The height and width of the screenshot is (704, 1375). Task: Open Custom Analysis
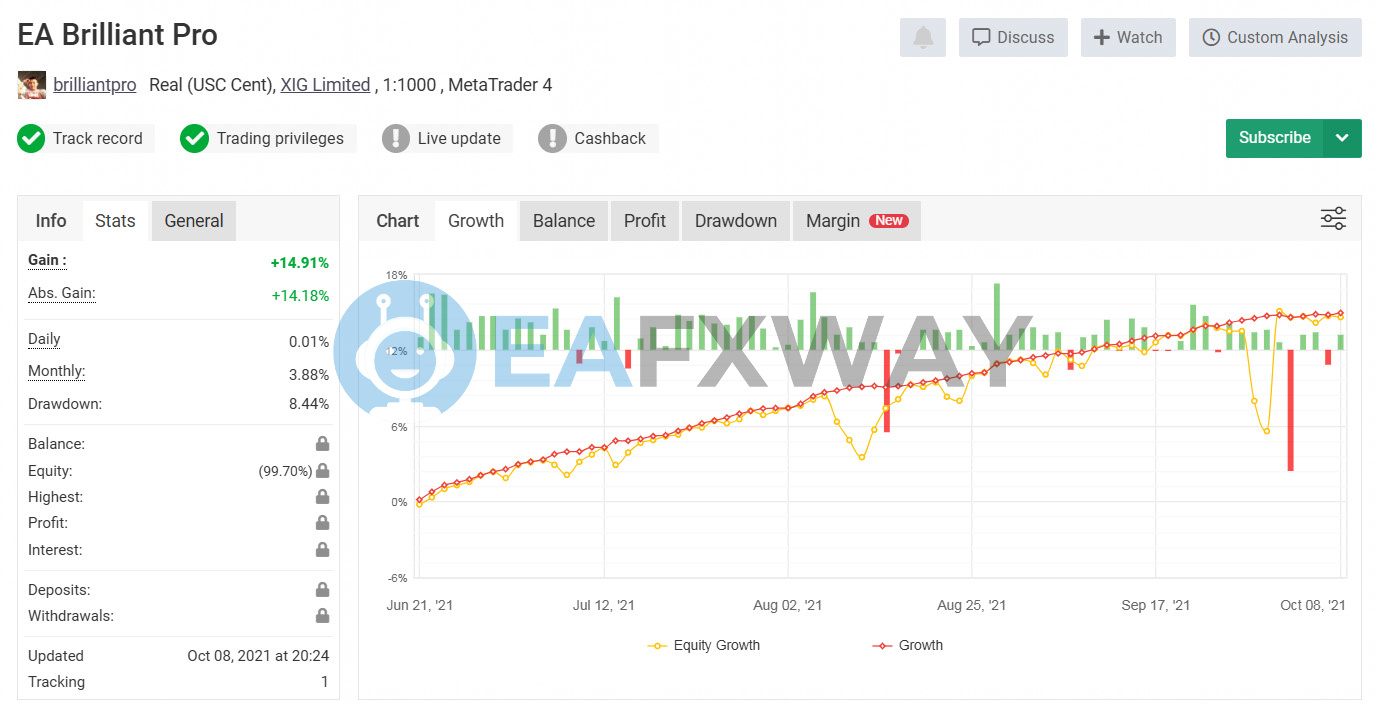click(1275, 38)
